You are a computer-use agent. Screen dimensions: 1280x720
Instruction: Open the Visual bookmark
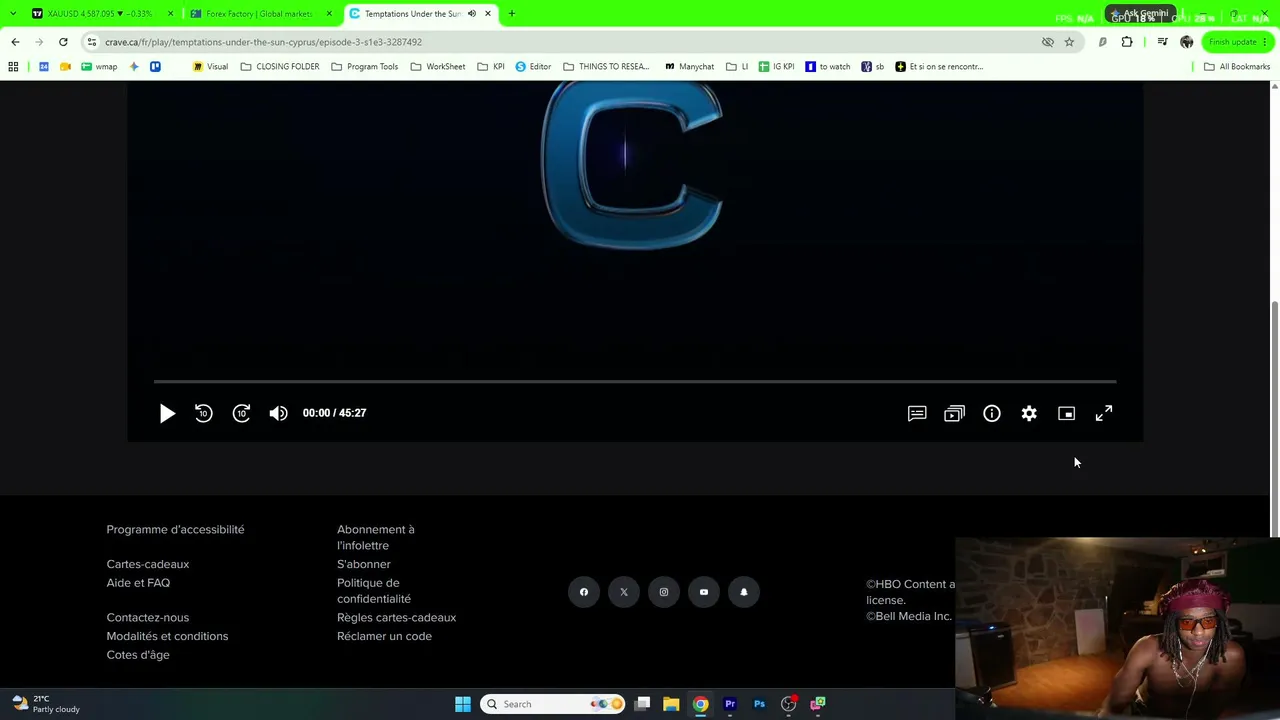(210, 67)
